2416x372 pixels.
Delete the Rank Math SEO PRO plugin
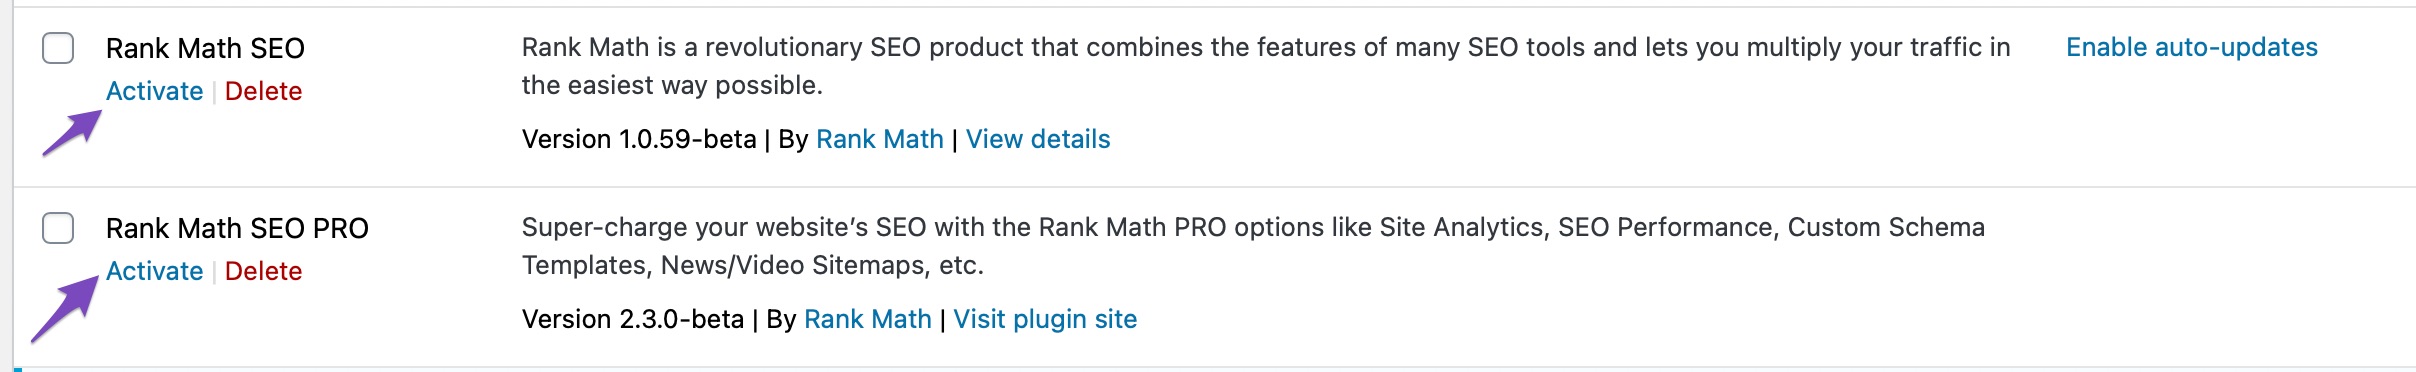[x=263, y=271]
